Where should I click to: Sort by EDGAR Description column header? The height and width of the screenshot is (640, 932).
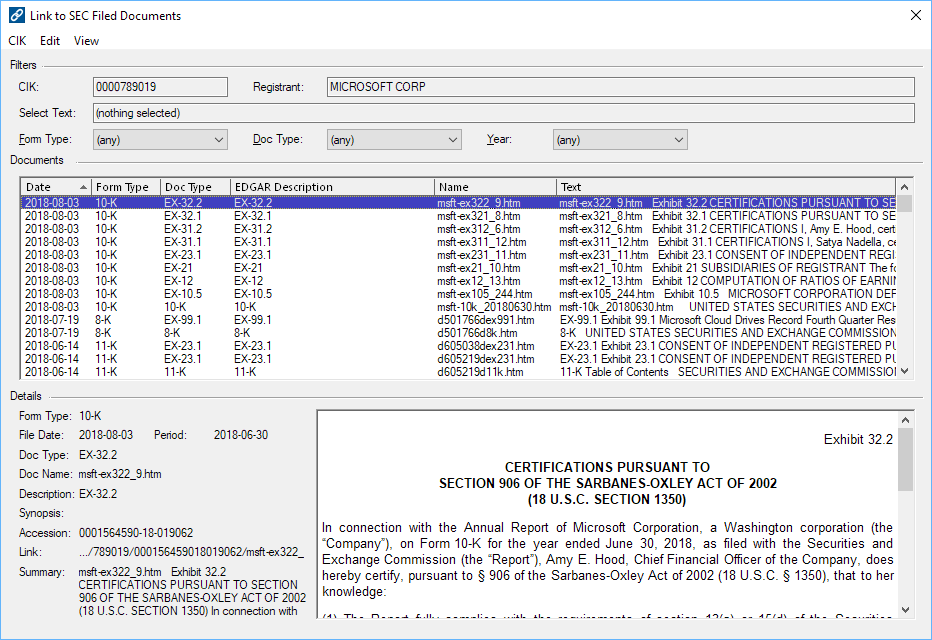332,187
